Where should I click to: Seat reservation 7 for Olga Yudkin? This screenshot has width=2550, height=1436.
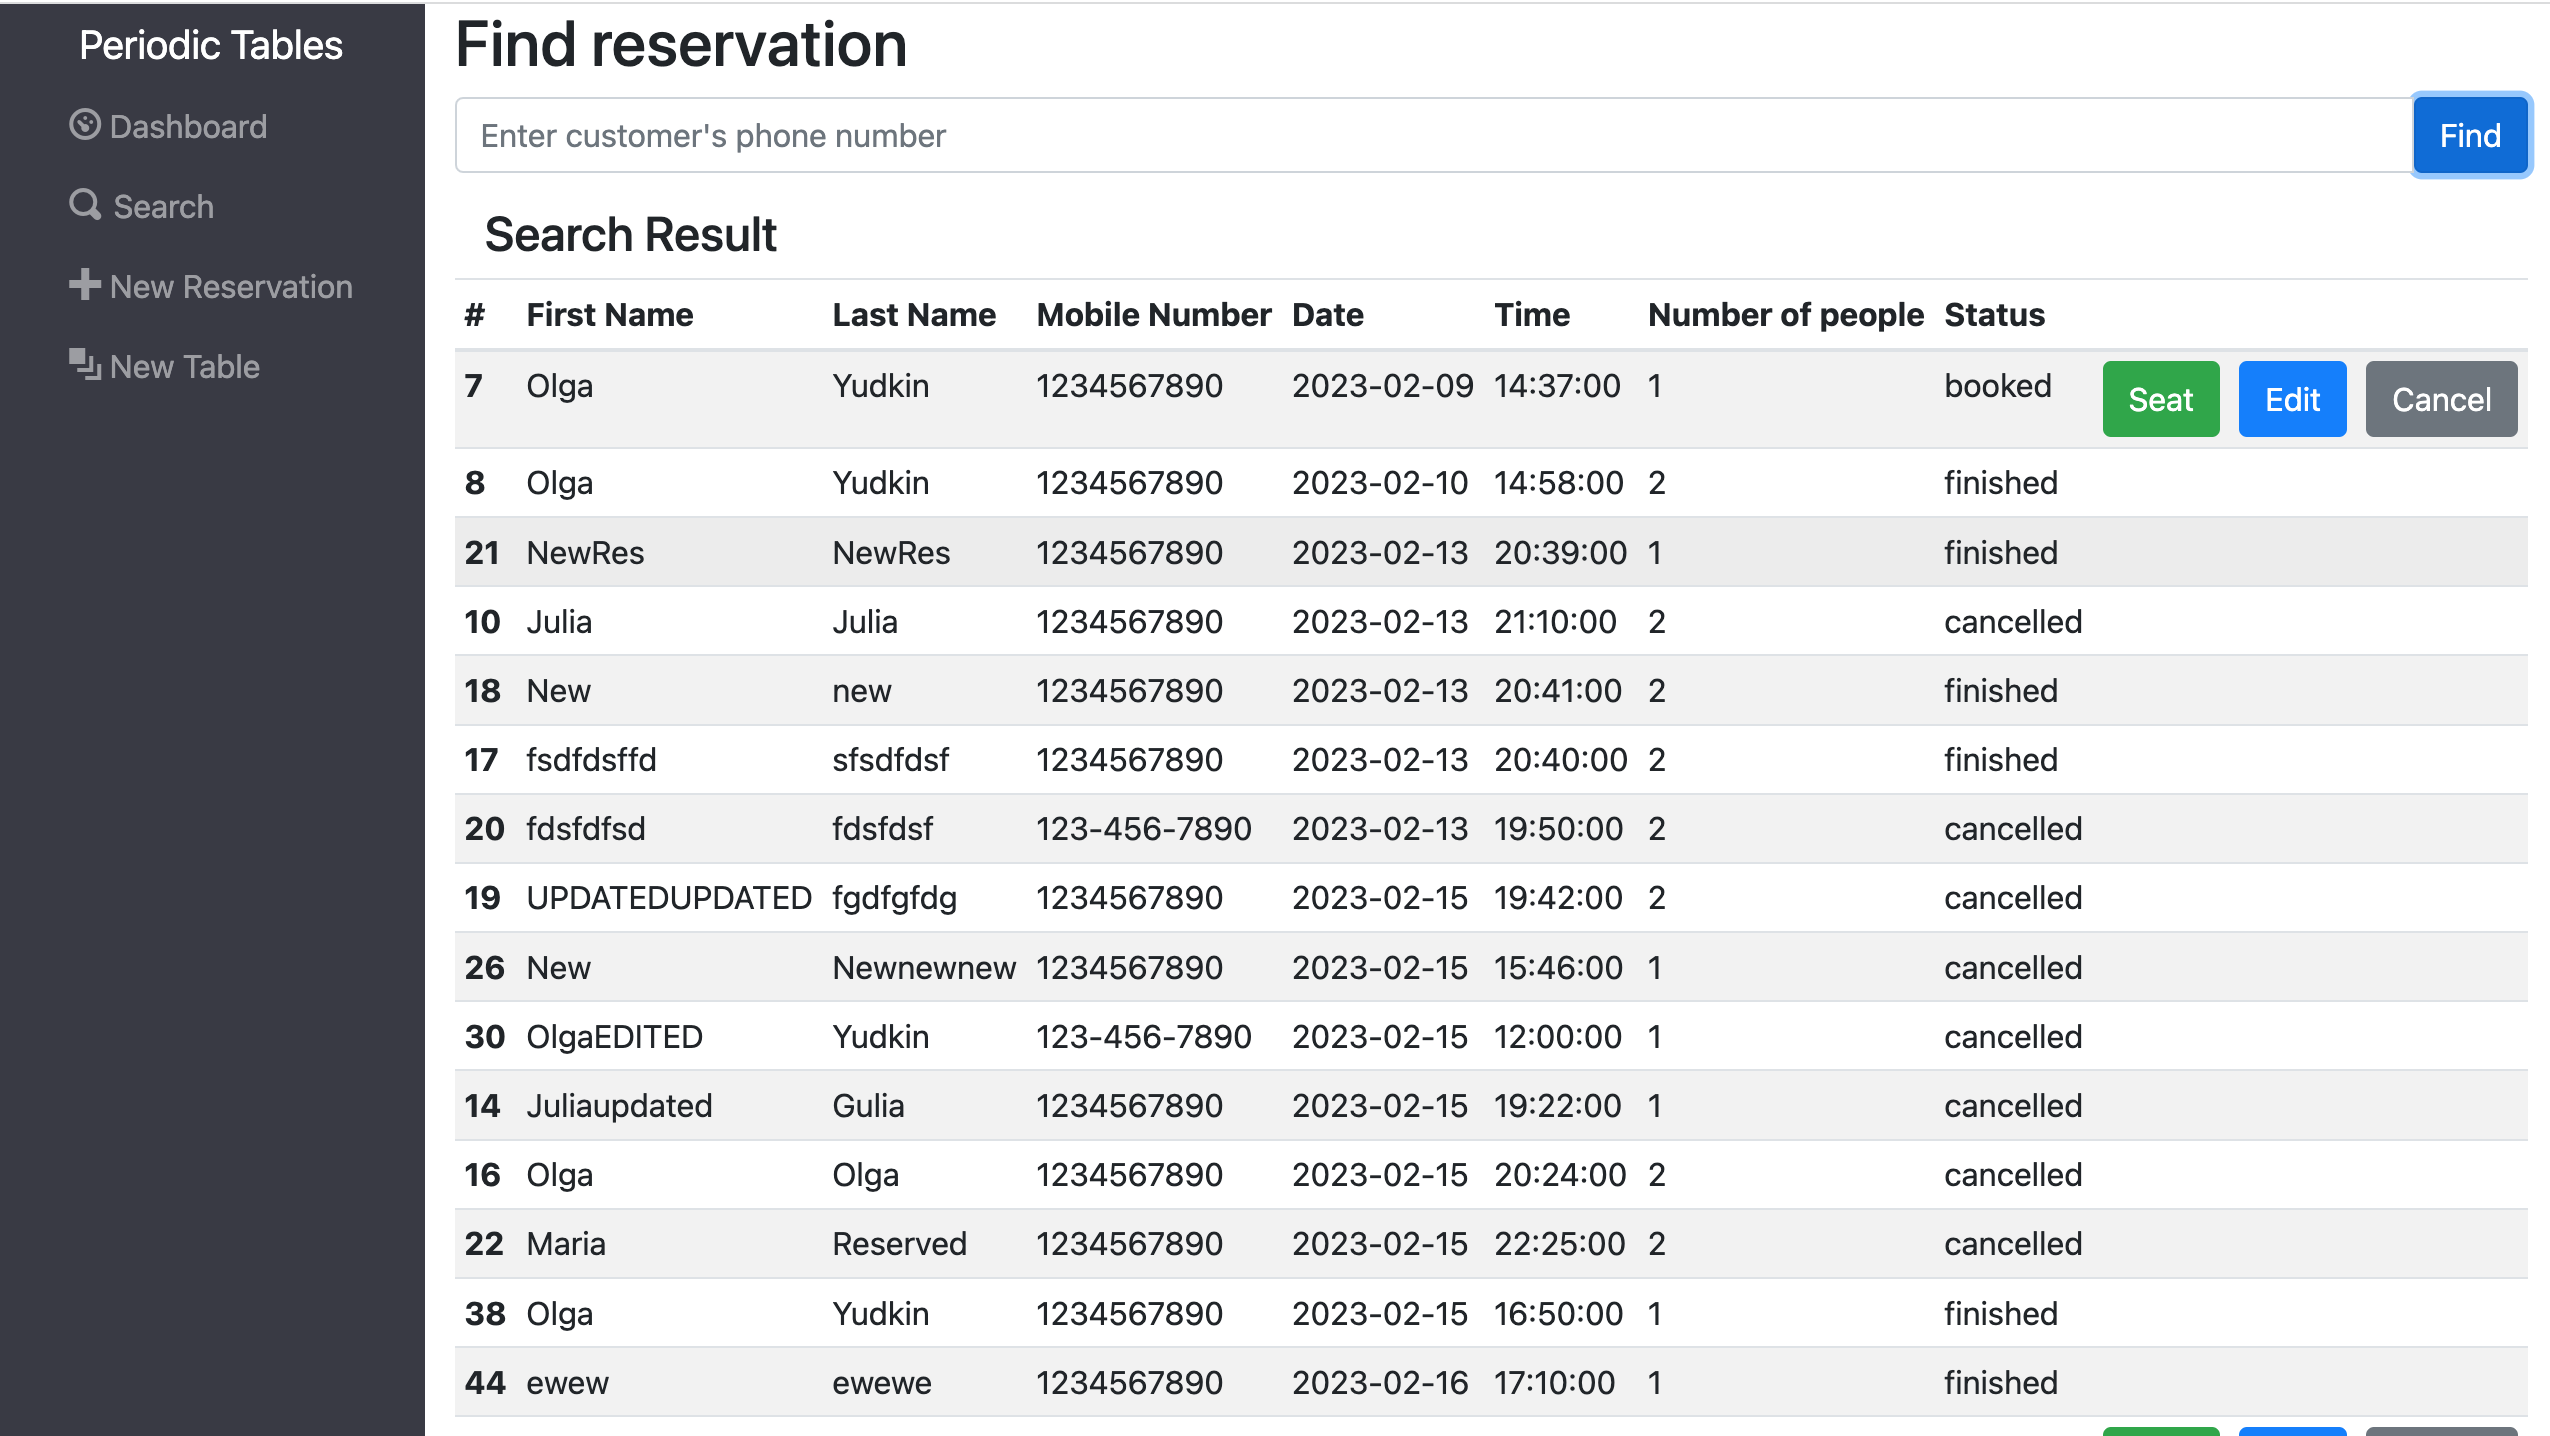[x=2160, y=400]
